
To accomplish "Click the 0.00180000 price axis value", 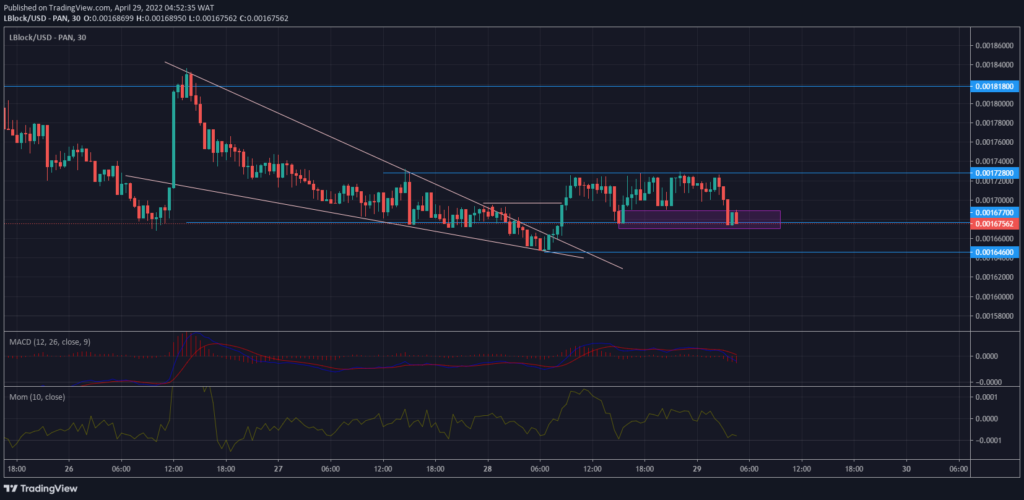I will 995,104.
